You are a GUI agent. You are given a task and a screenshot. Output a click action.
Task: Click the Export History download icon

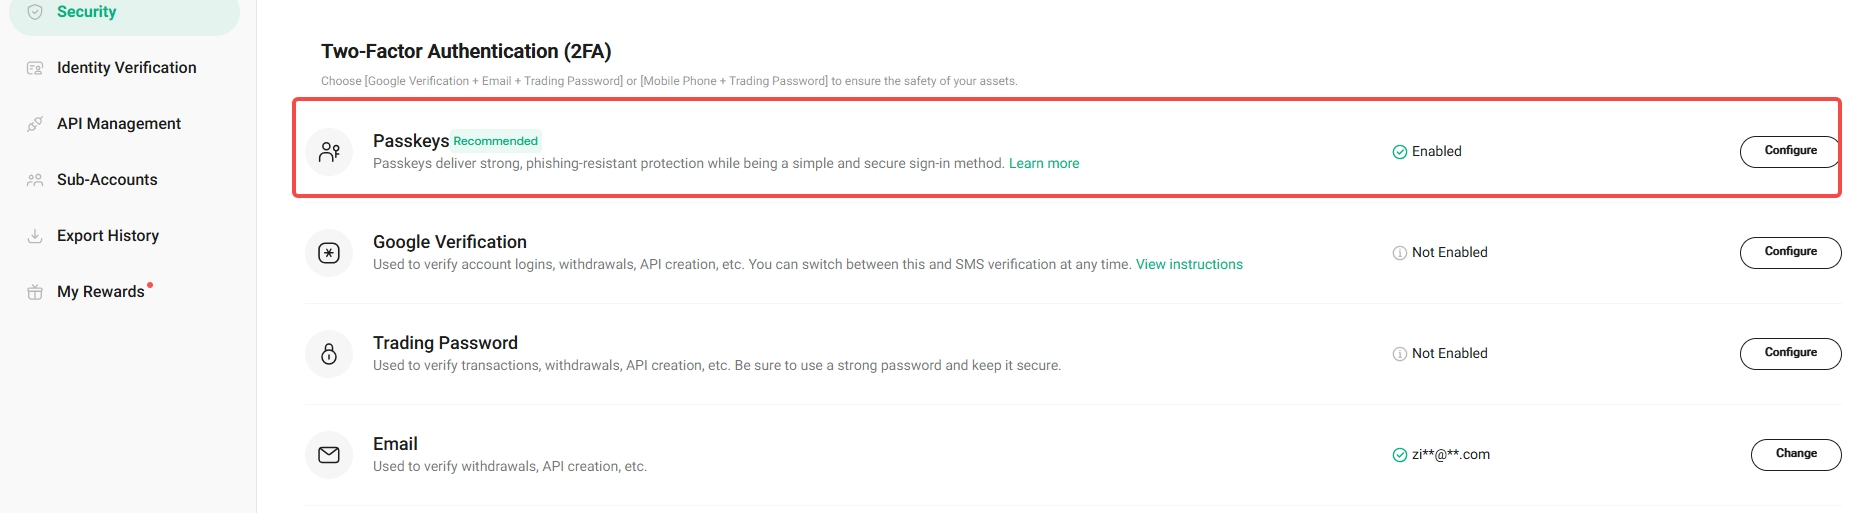(x=35, y=236)
